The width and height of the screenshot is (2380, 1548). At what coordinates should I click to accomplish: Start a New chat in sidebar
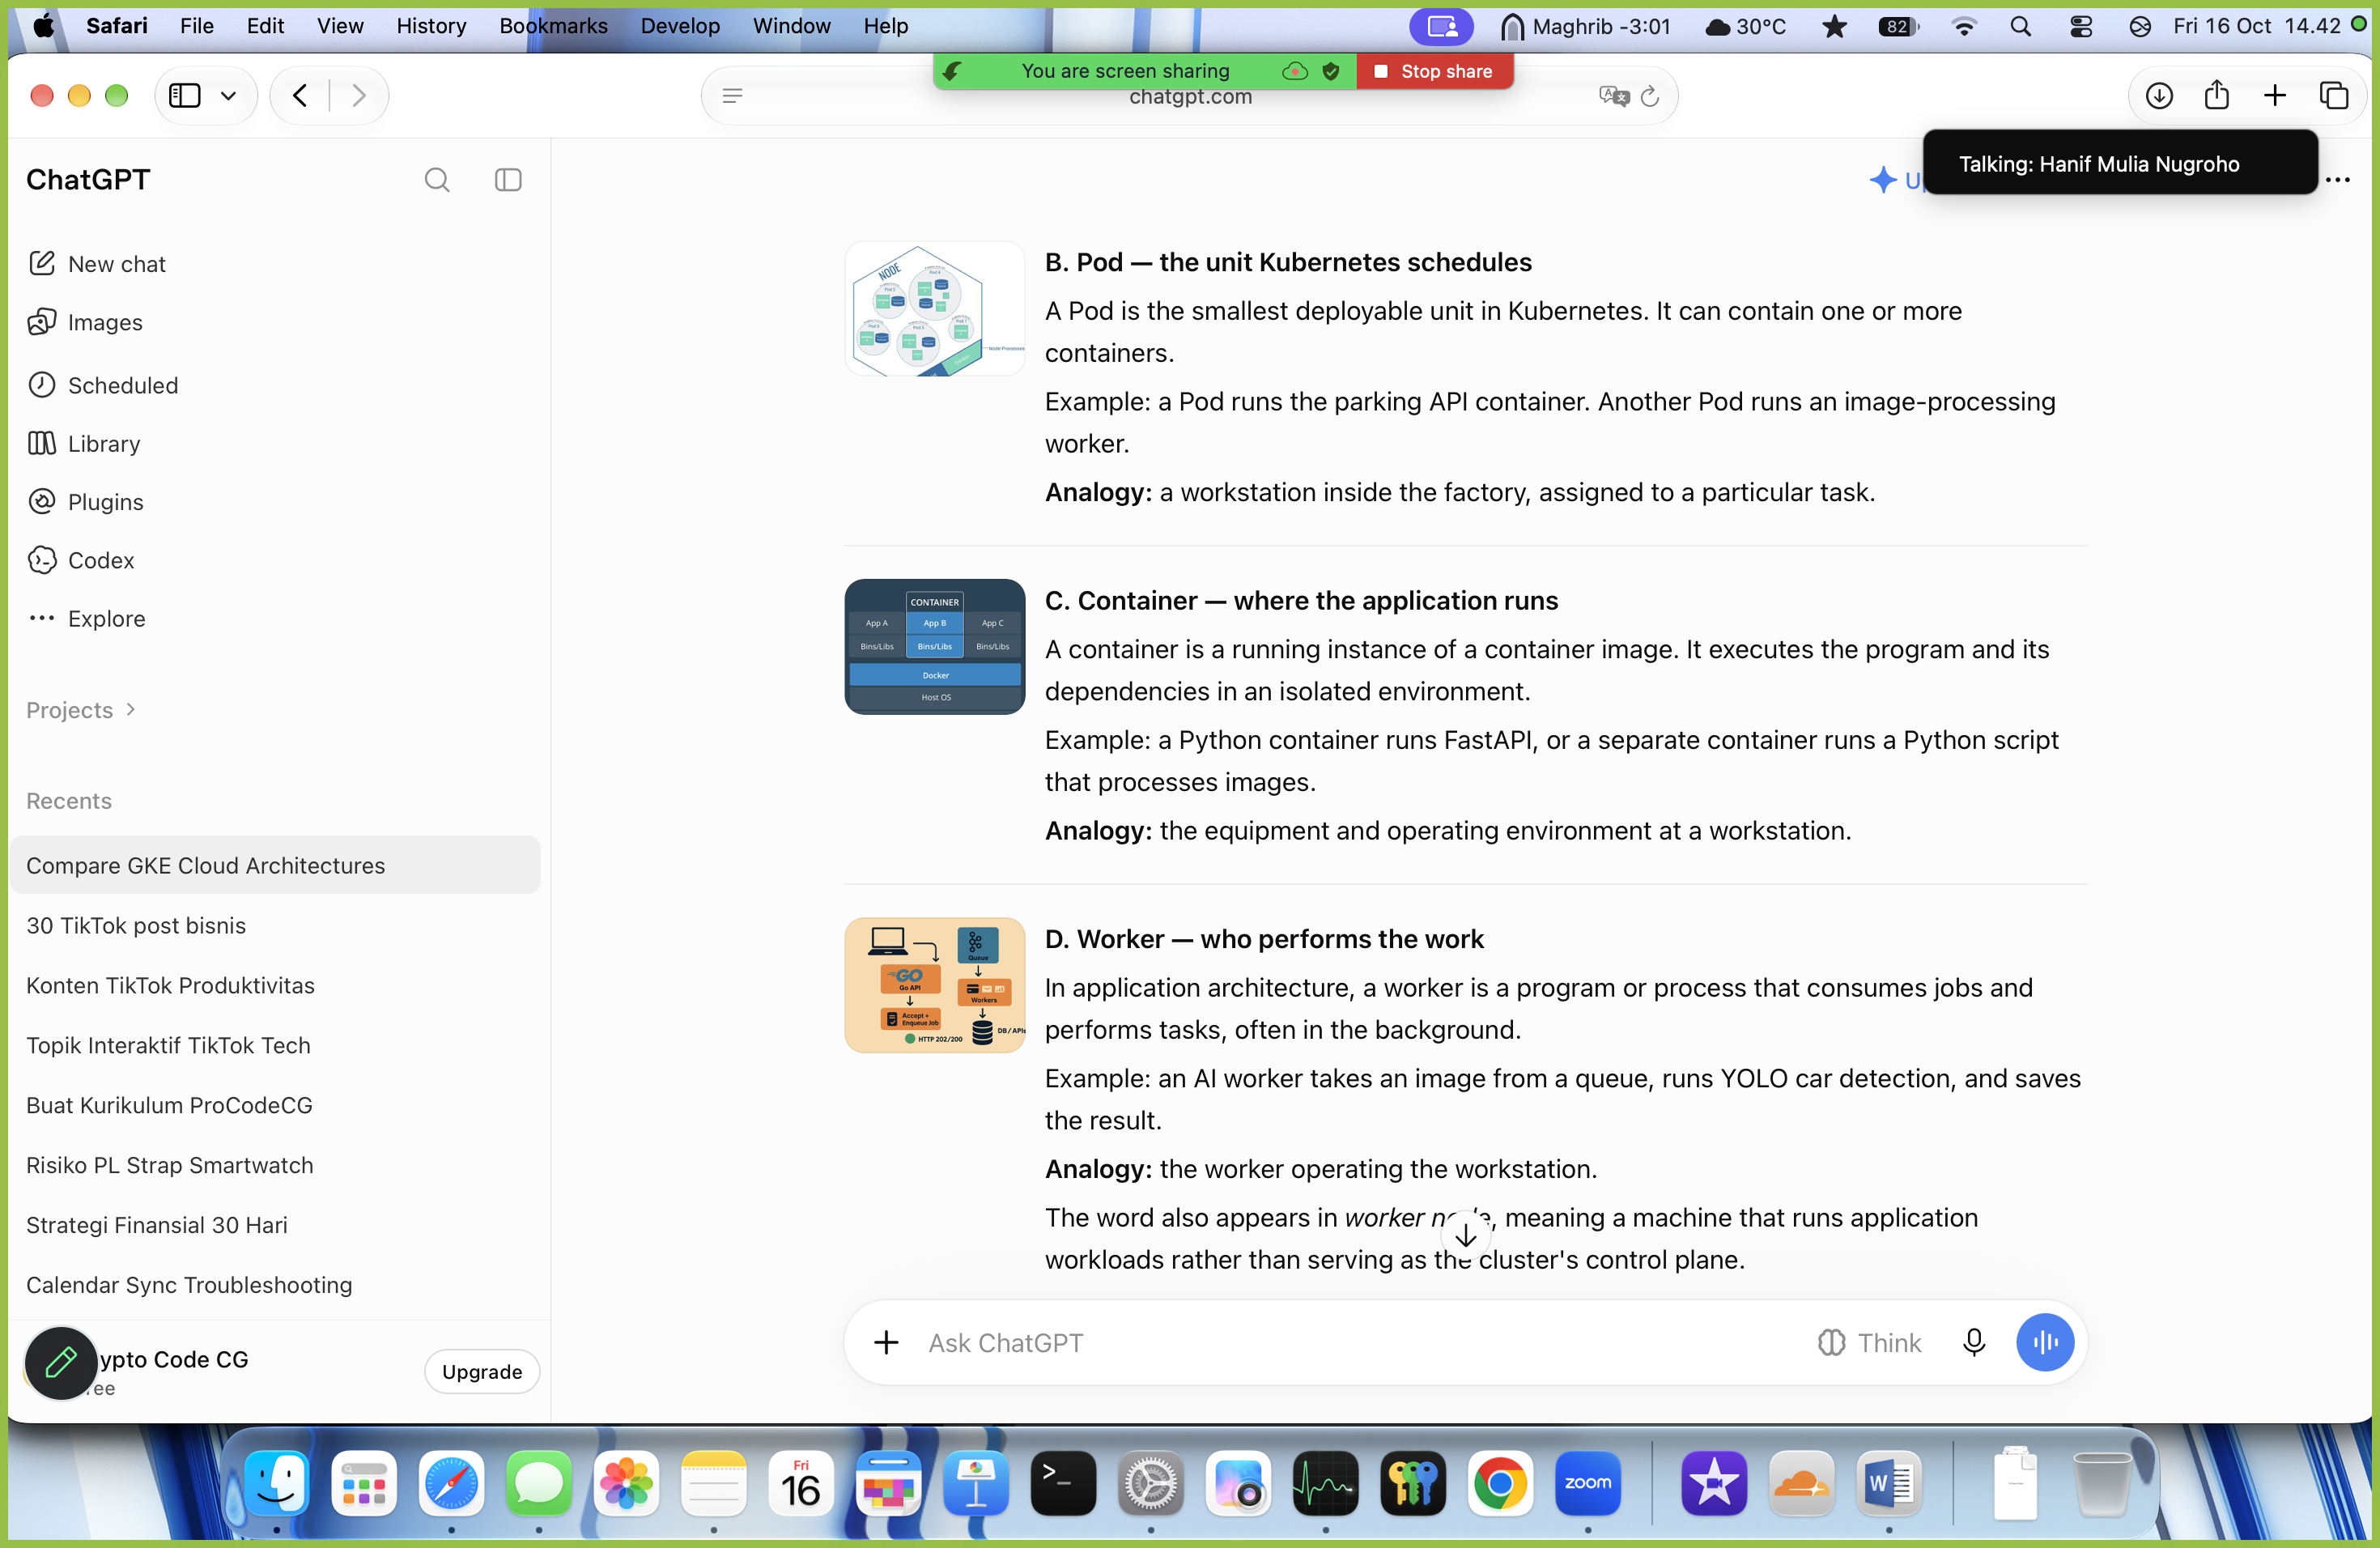pyautogui.click(x=97, y=264)
